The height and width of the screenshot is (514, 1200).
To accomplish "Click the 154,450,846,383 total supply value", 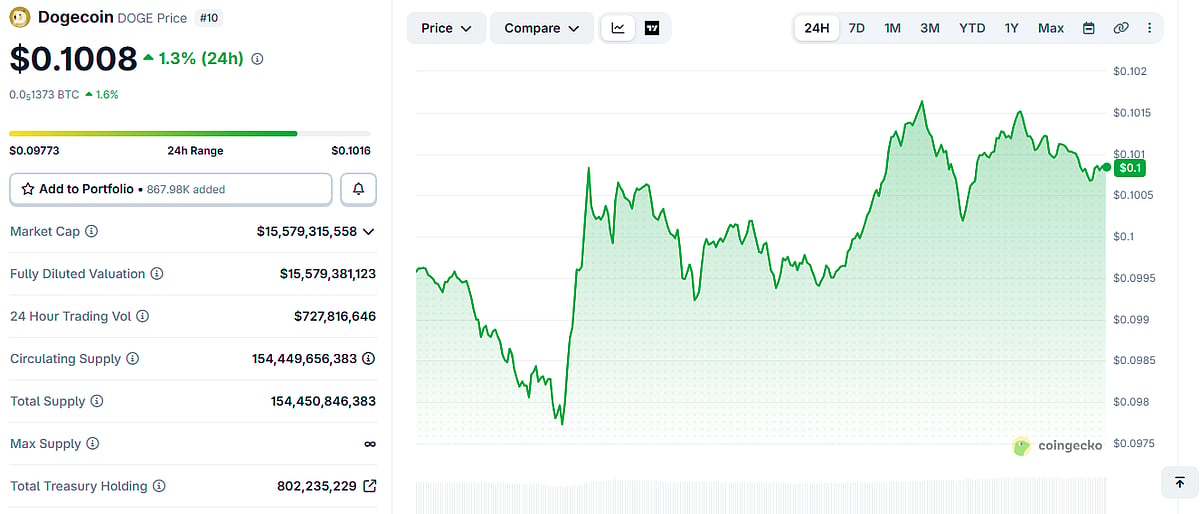I will 323,401.
